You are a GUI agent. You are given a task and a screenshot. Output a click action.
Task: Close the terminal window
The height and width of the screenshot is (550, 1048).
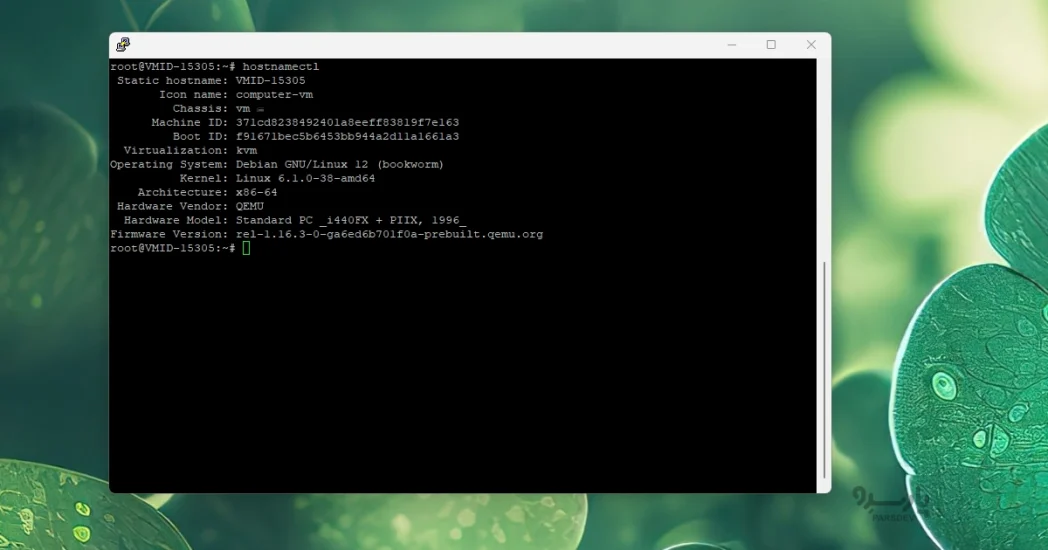(811, 45)
